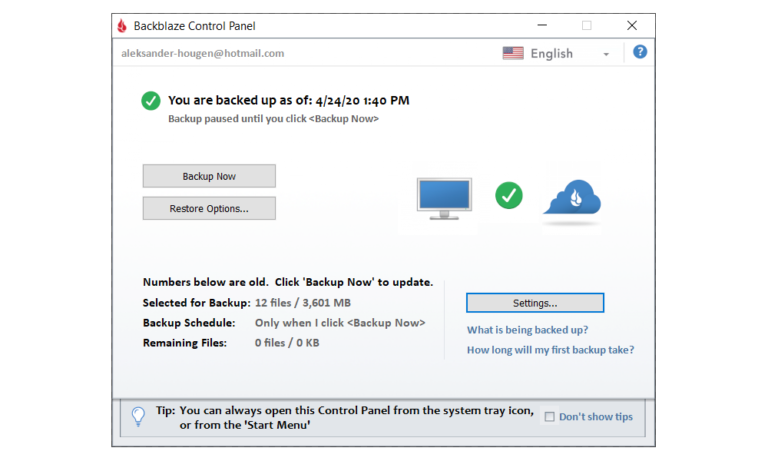Click the lightbulb tip icon
Screen dimensions: 768x461
139,416
